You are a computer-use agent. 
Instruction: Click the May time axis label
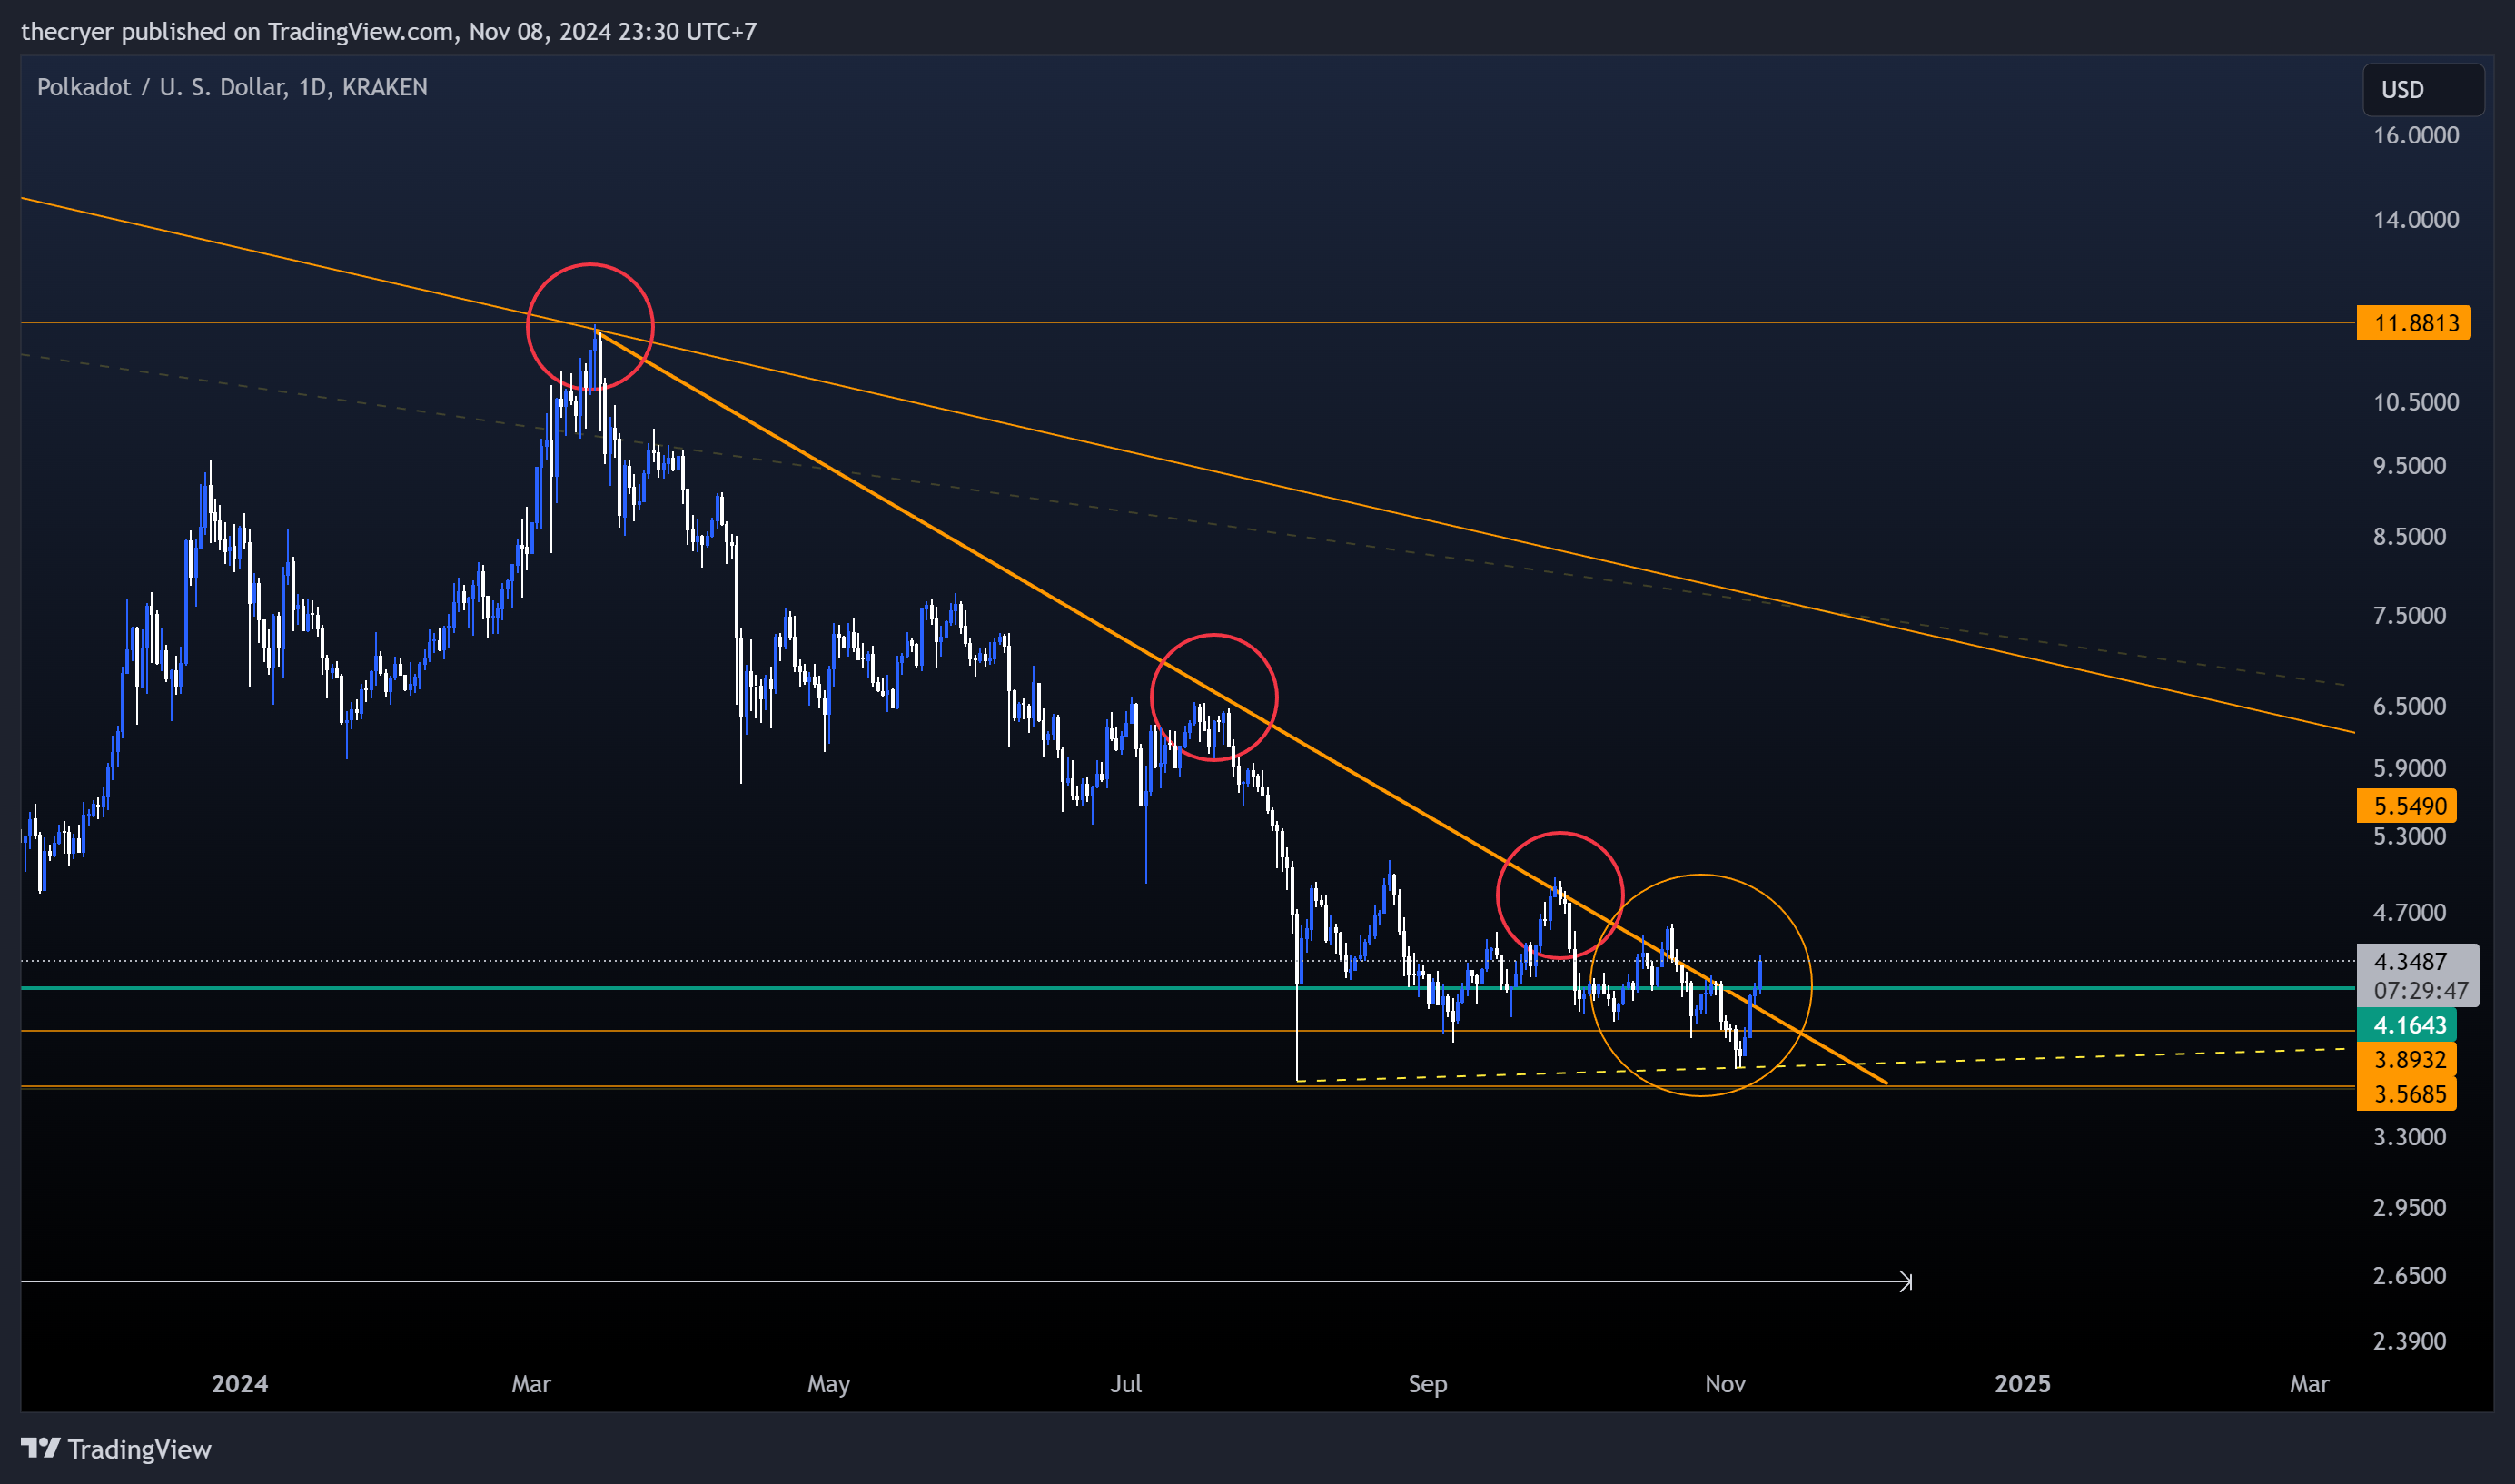click(x=829, y=1384)
